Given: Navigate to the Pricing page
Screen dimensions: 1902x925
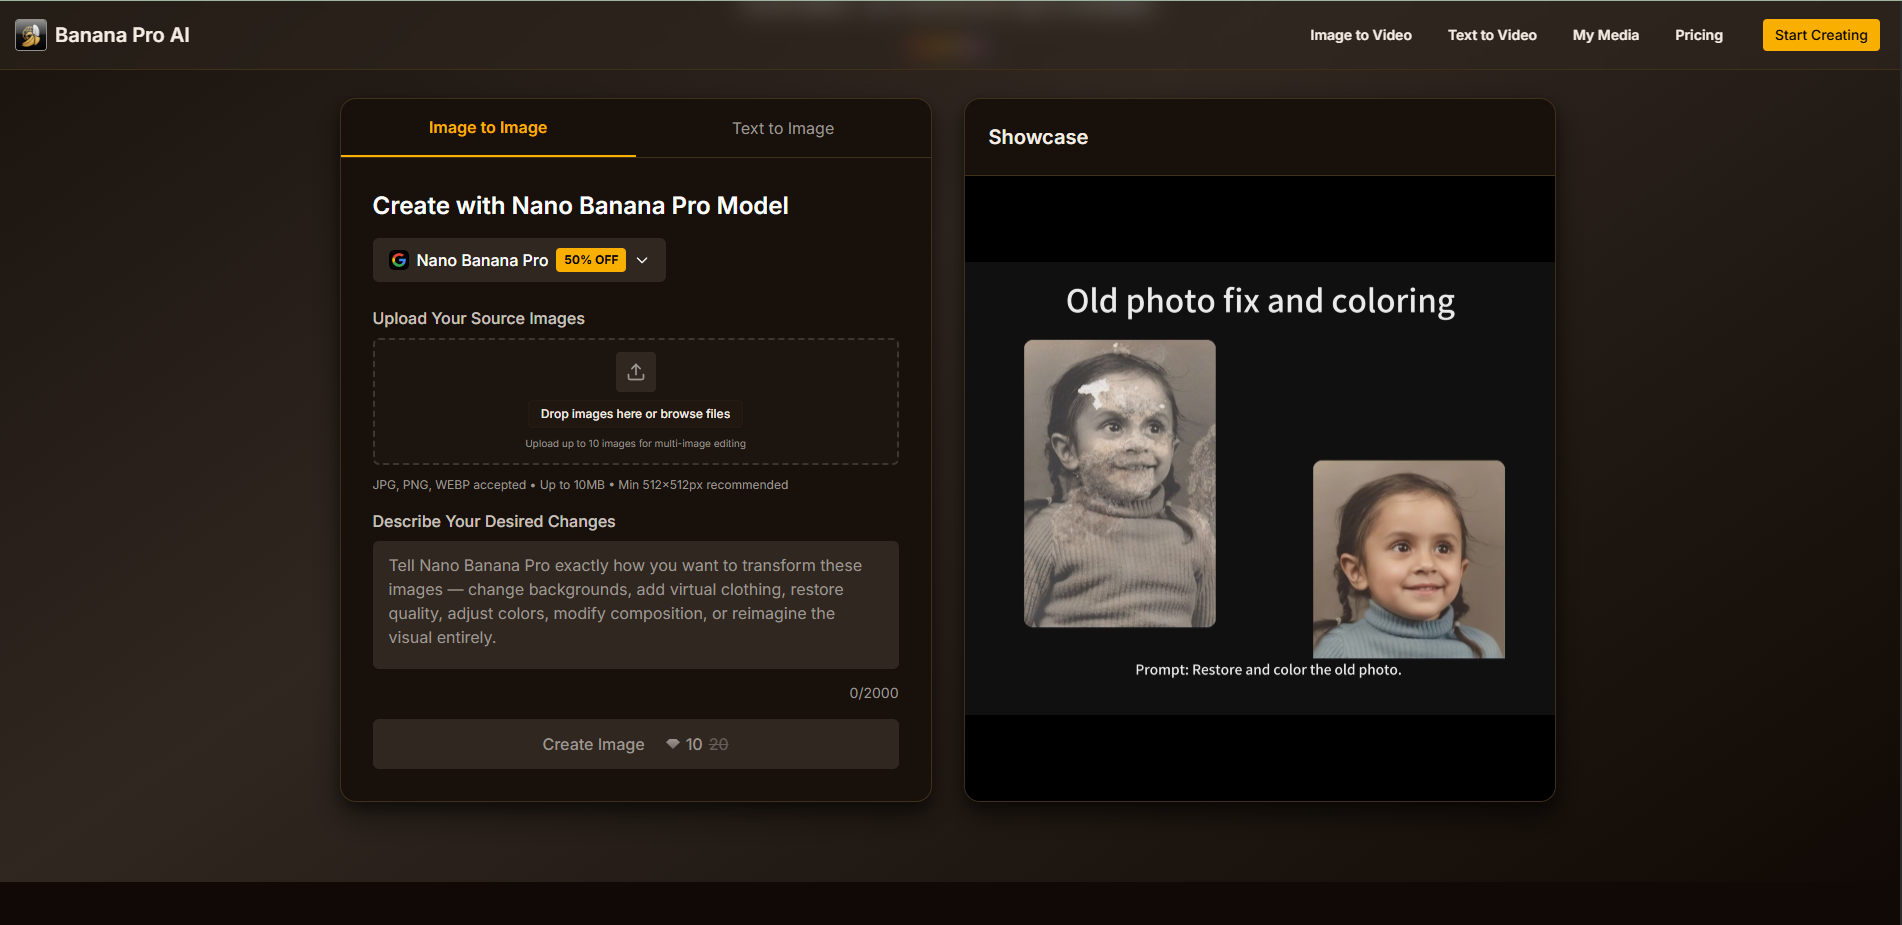Looking at the screenshot, I should click(1698, 35).
